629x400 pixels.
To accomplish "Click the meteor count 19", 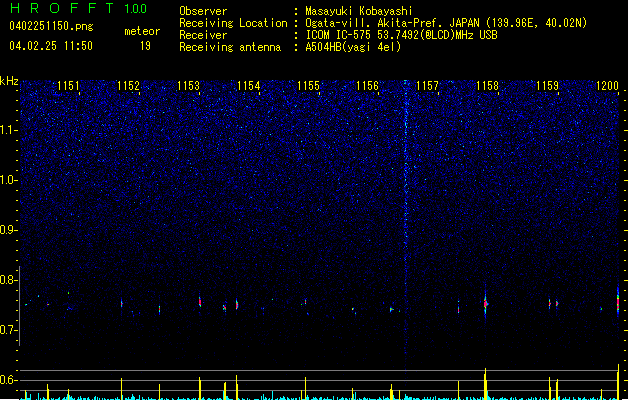I will [x=145, y=46].
